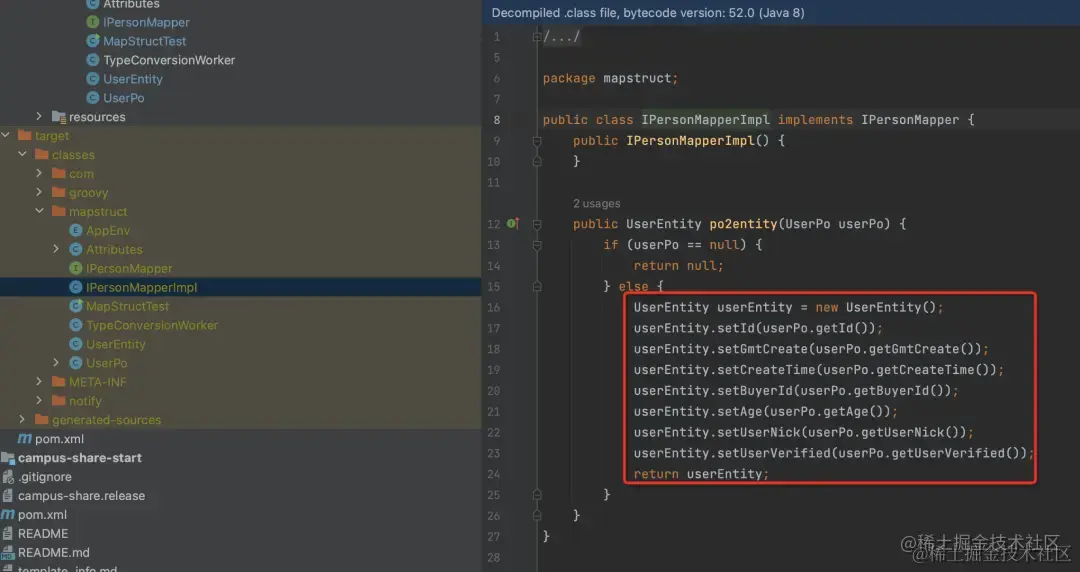This screenshot has height=572, width=1080.
Task: Expand the groovy folder node
Action: pyautogui.click(x=39, y=192)
